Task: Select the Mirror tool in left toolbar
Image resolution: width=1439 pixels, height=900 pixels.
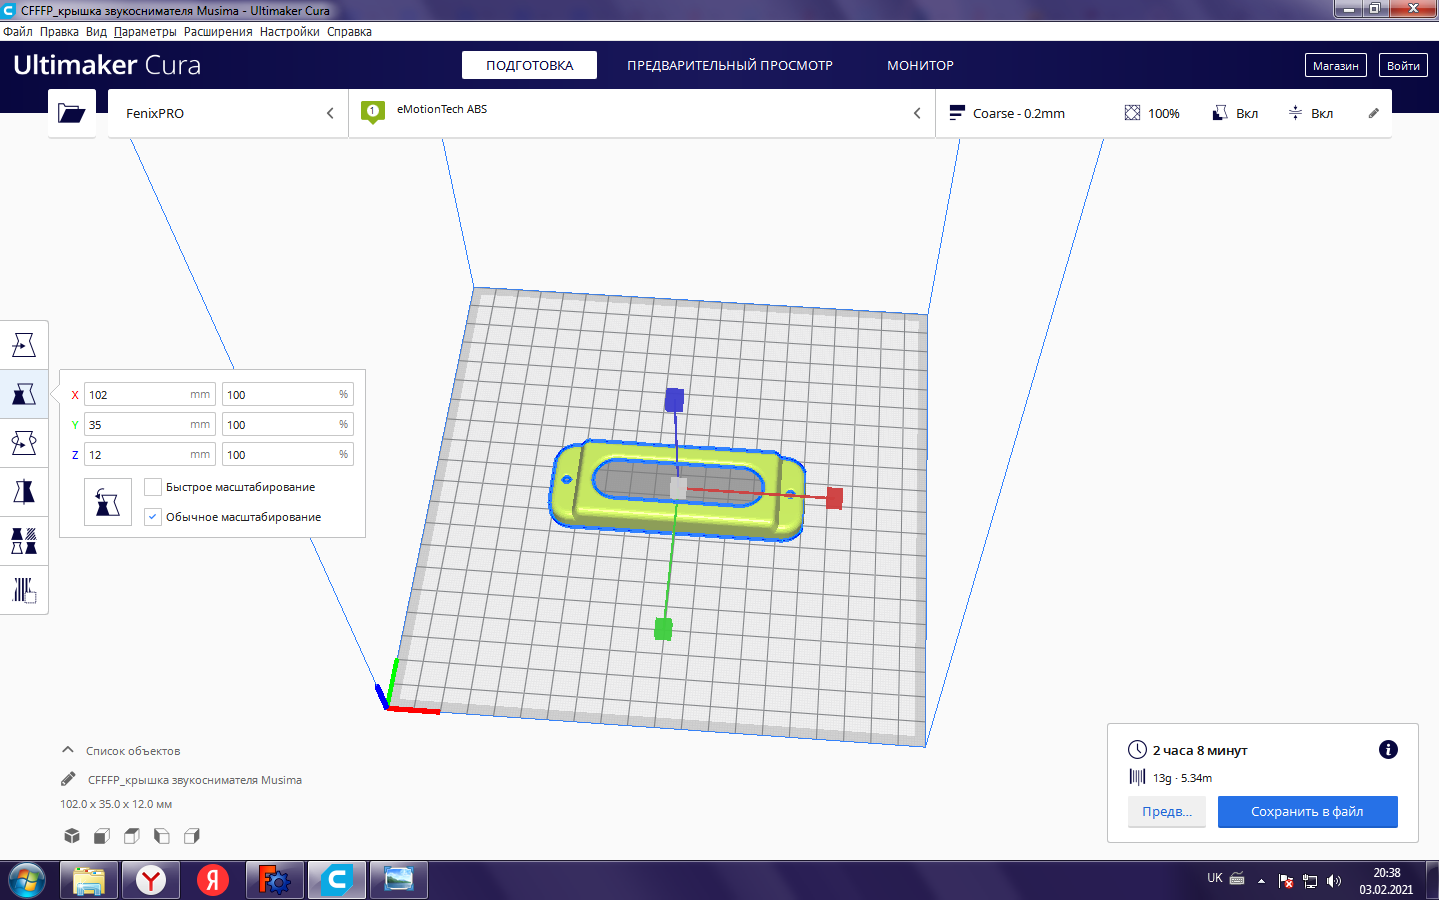Action: [24, 492]
